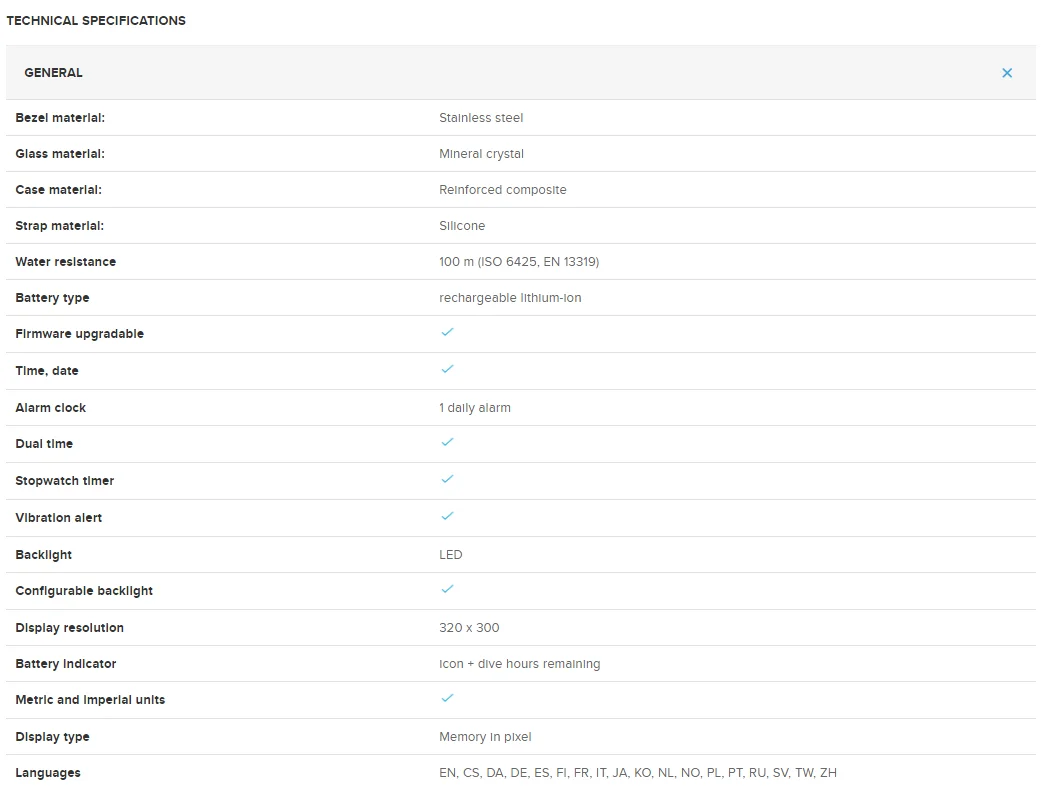Viewport: 1043px width, 788px height.
Task: Click the Memory in pixel display type
Action: point(485,737)
